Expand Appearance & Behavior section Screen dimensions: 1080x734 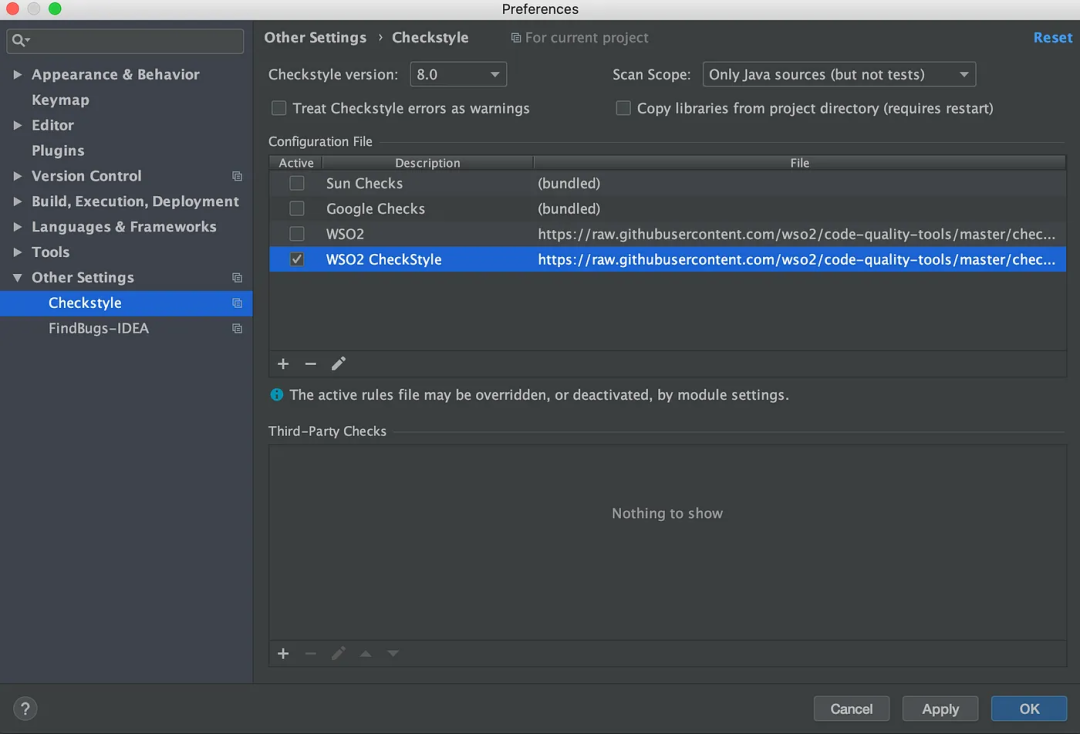[x=18, y=74]
